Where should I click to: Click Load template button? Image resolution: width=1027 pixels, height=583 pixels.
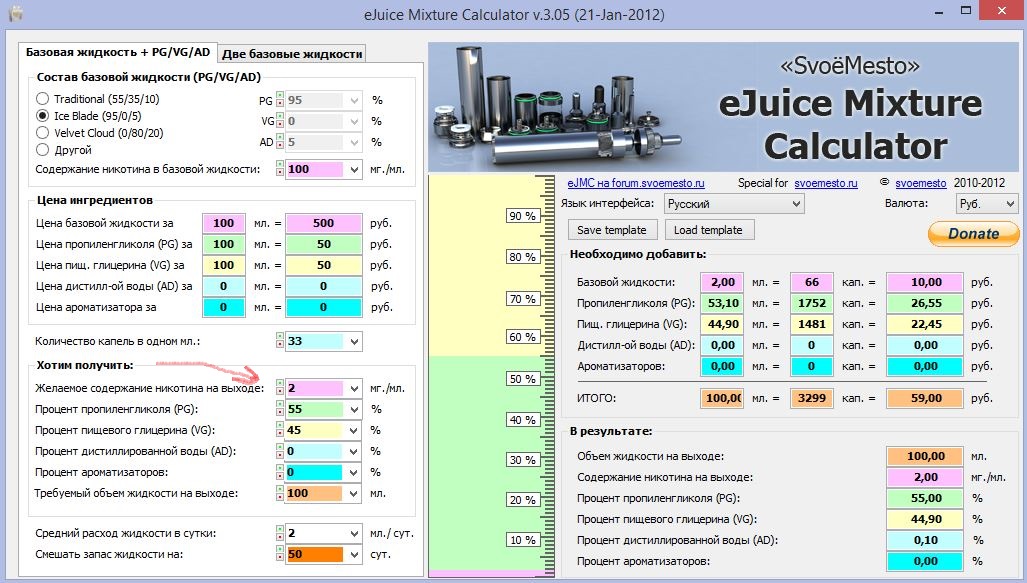(707, 230)
